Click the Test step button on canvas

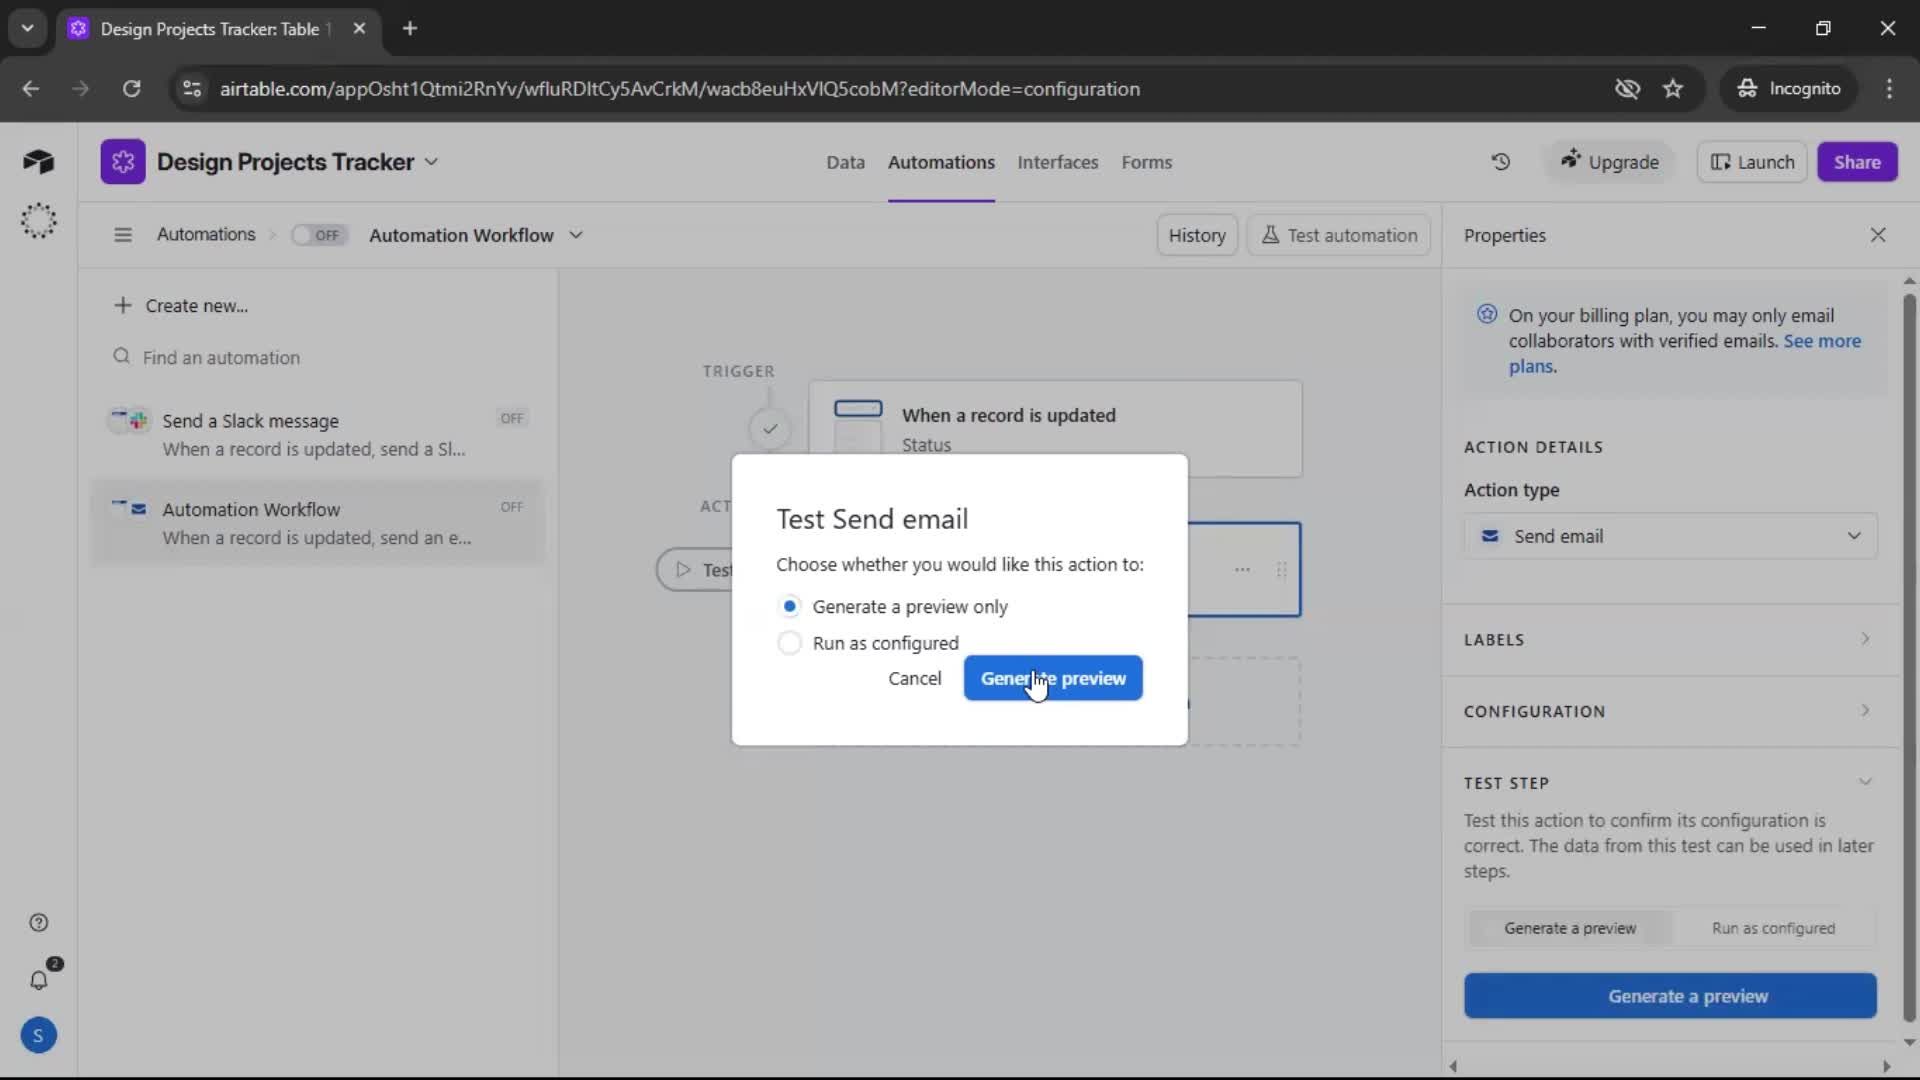point(696,570)
